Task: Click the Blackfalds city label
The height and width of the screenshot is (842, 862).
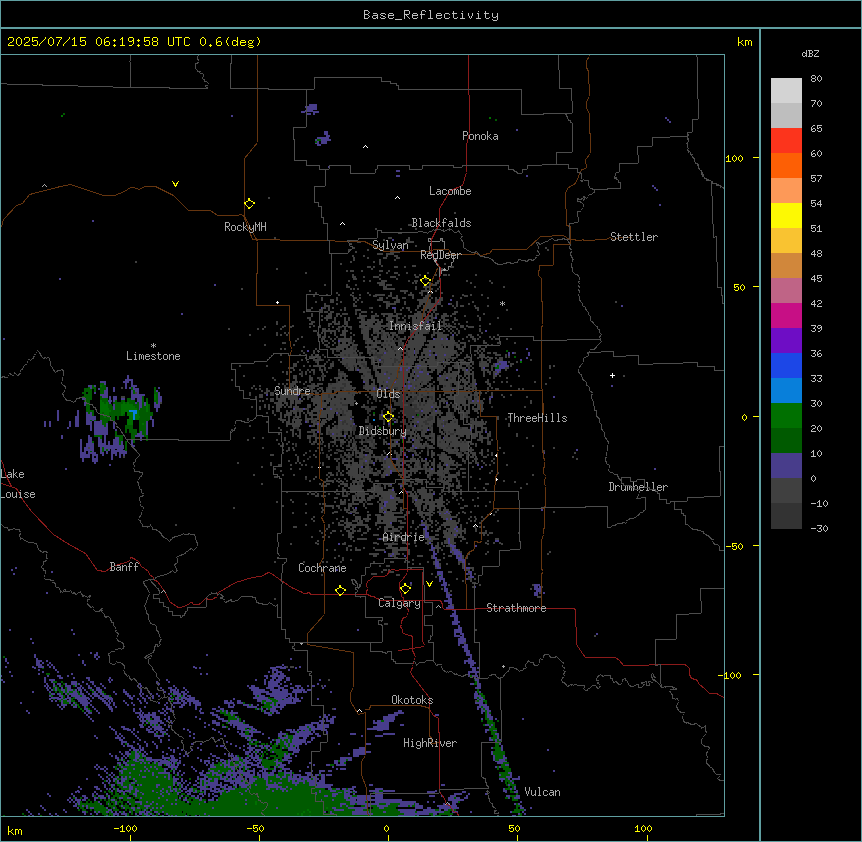Action: 441,223
